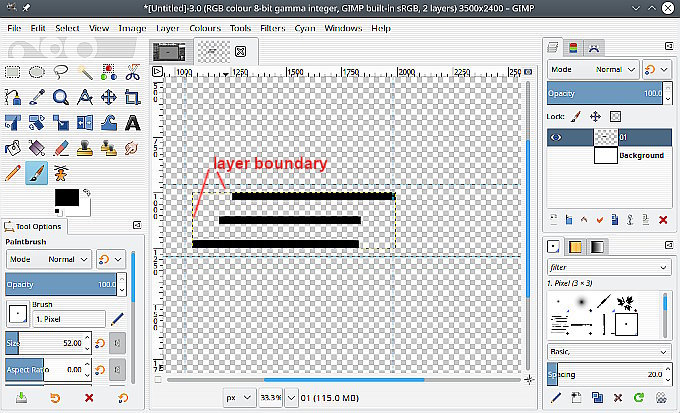Adjust the layer Opacity slider

605,93
